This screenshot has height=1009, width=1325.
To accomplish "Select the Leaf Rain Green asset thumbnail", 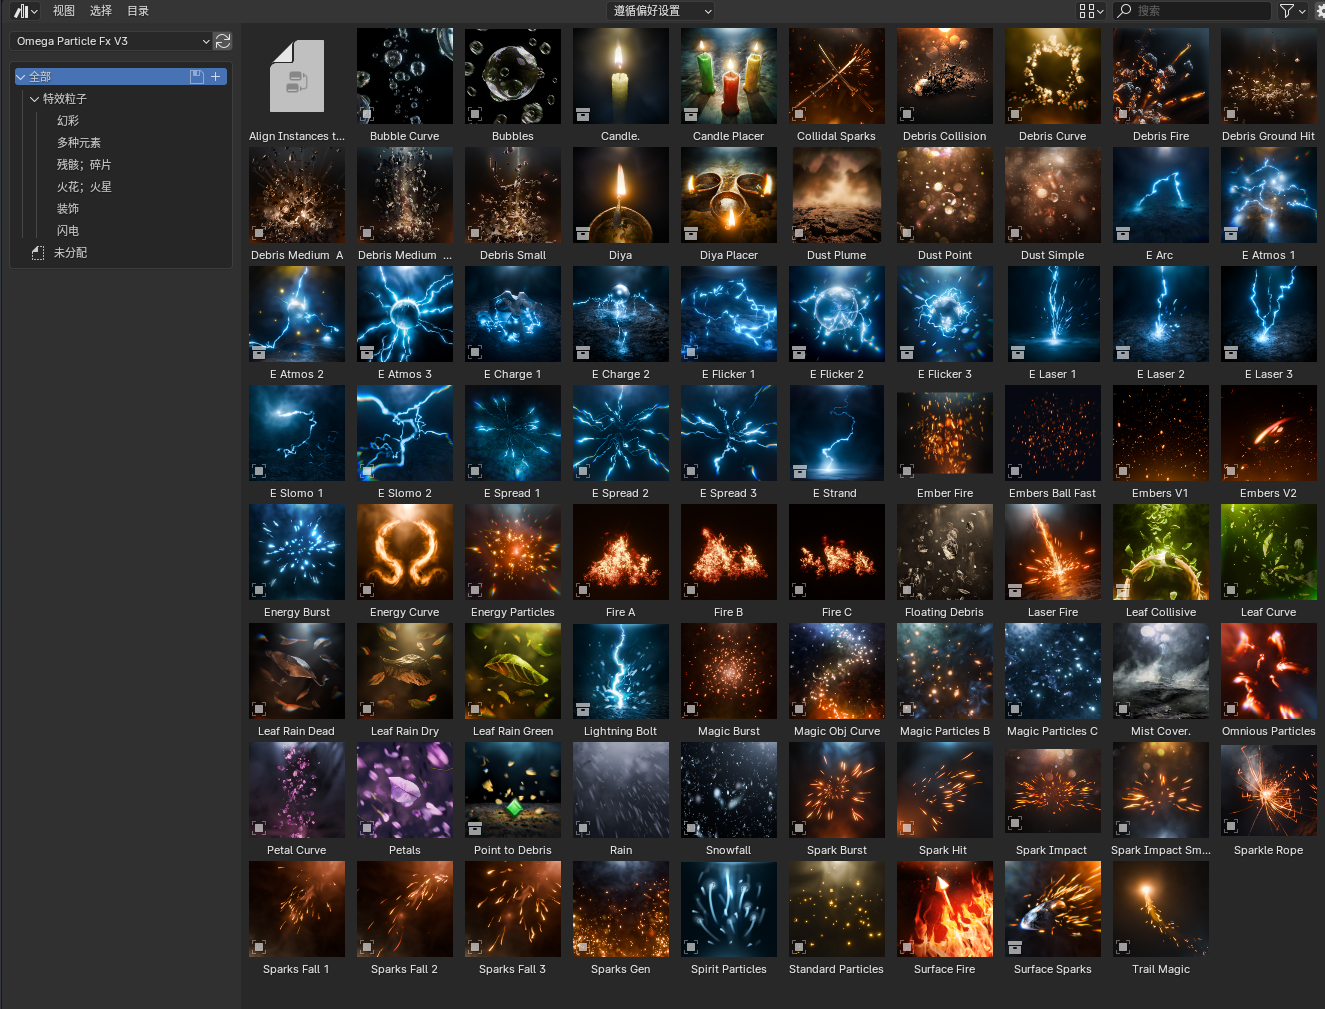I will tap(513, 671).
